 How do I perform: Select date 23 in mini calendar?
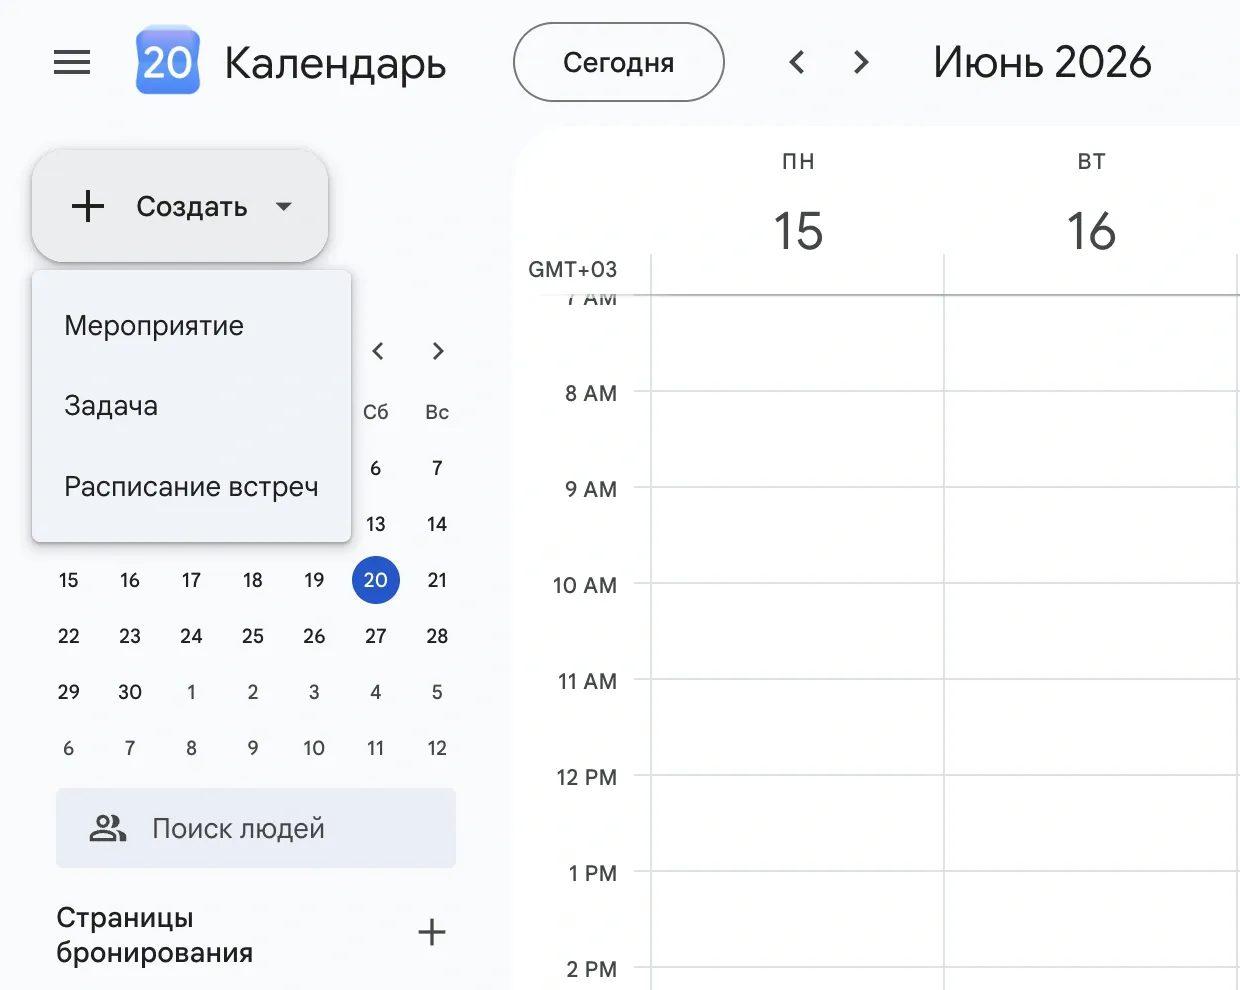(130, 636)
